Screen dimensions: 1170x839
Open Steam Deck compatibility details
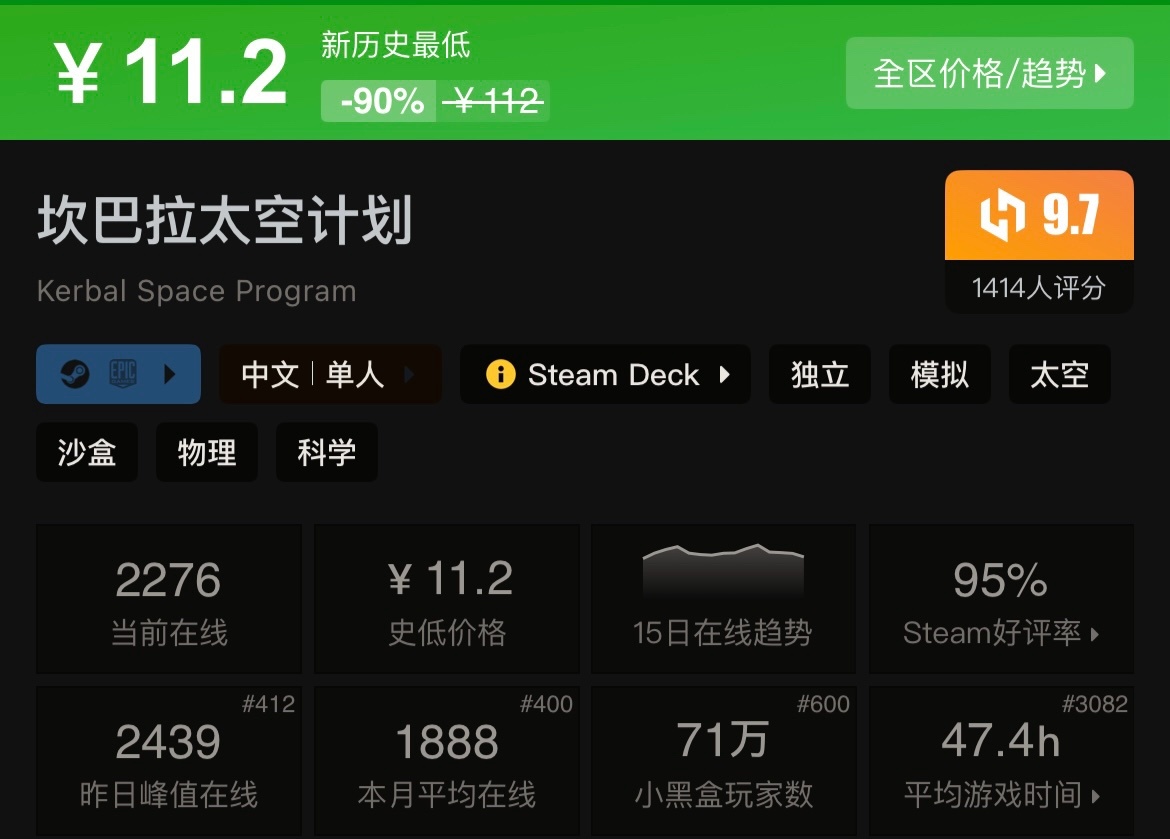tap(605, 374)
